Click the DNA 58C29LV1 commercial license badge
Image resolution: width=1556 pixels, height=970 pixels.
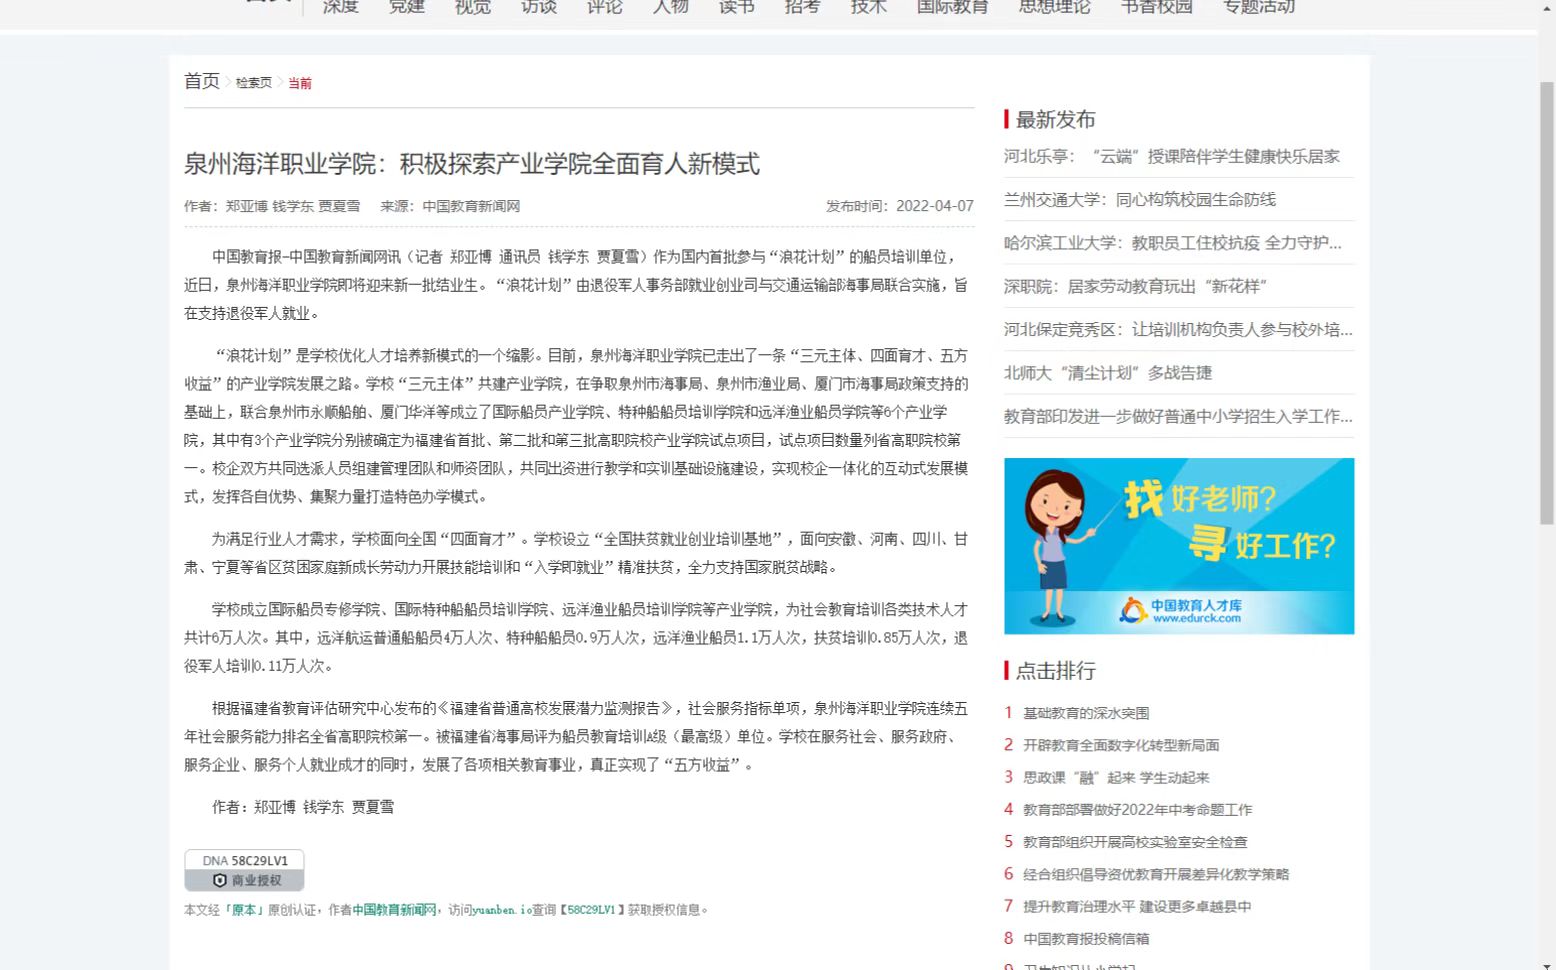244,870
